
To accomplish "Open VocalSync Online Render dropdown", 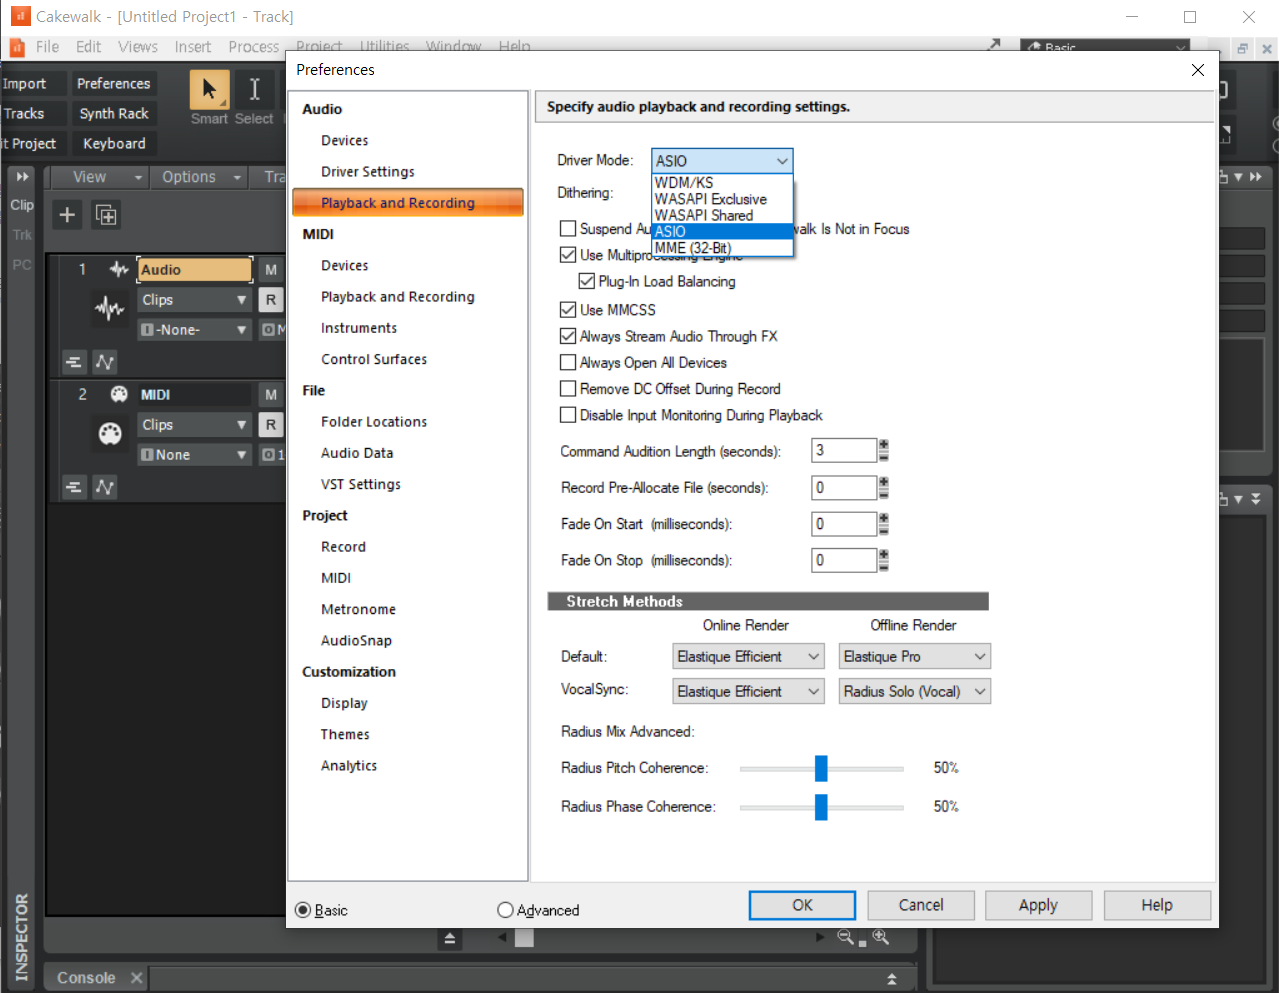I will pyautogui.click(x=749, y=691).
